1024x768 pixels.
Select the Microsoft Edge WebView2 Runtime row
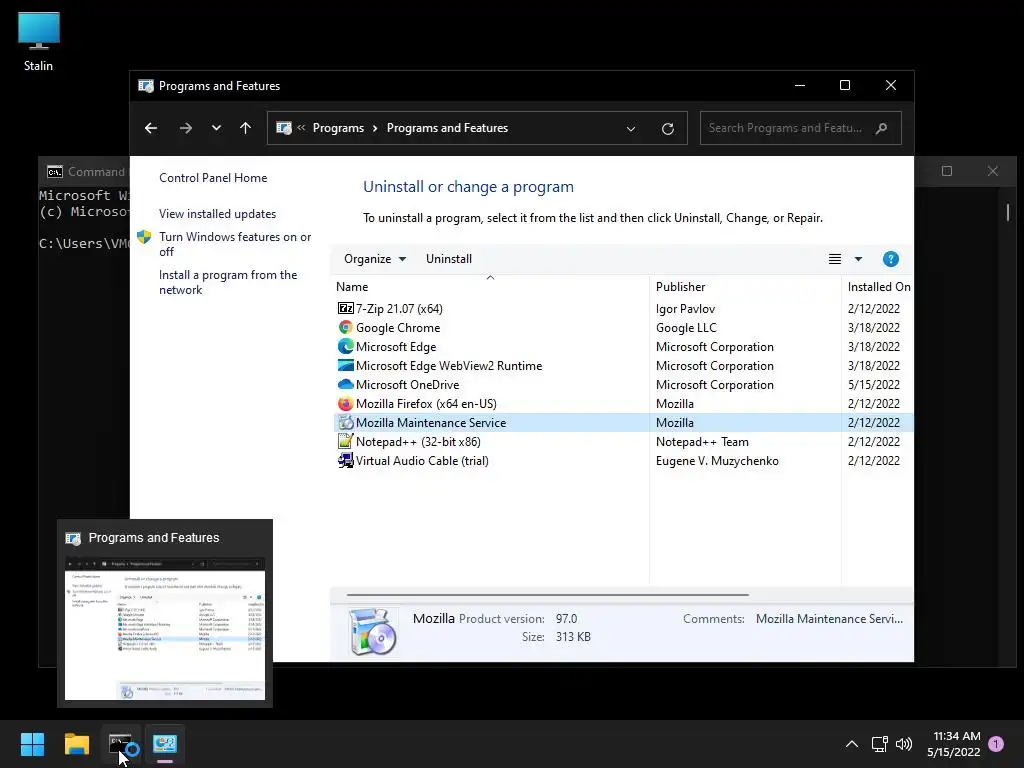click(x=623, y=365)
